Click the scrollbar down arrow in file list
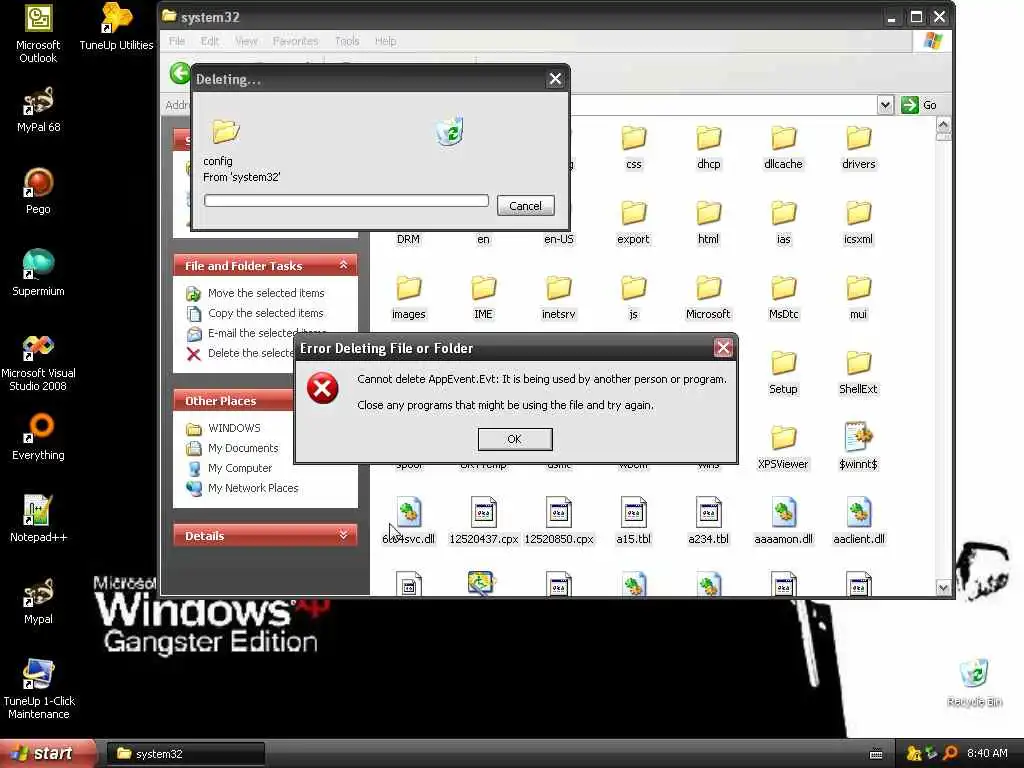The width and height of the screenshot is (1024, 768). [x=944, y=587]
